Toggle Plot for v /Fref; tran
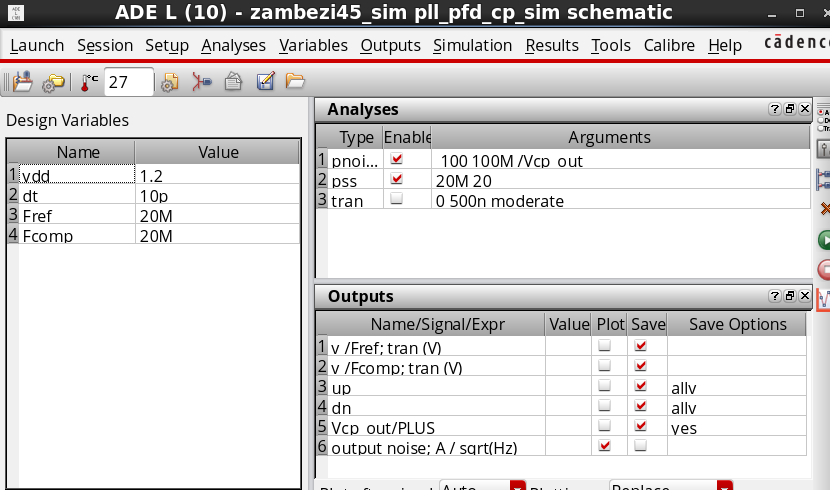The height and width of the screenshot is (490, 830). coord(604,346)
